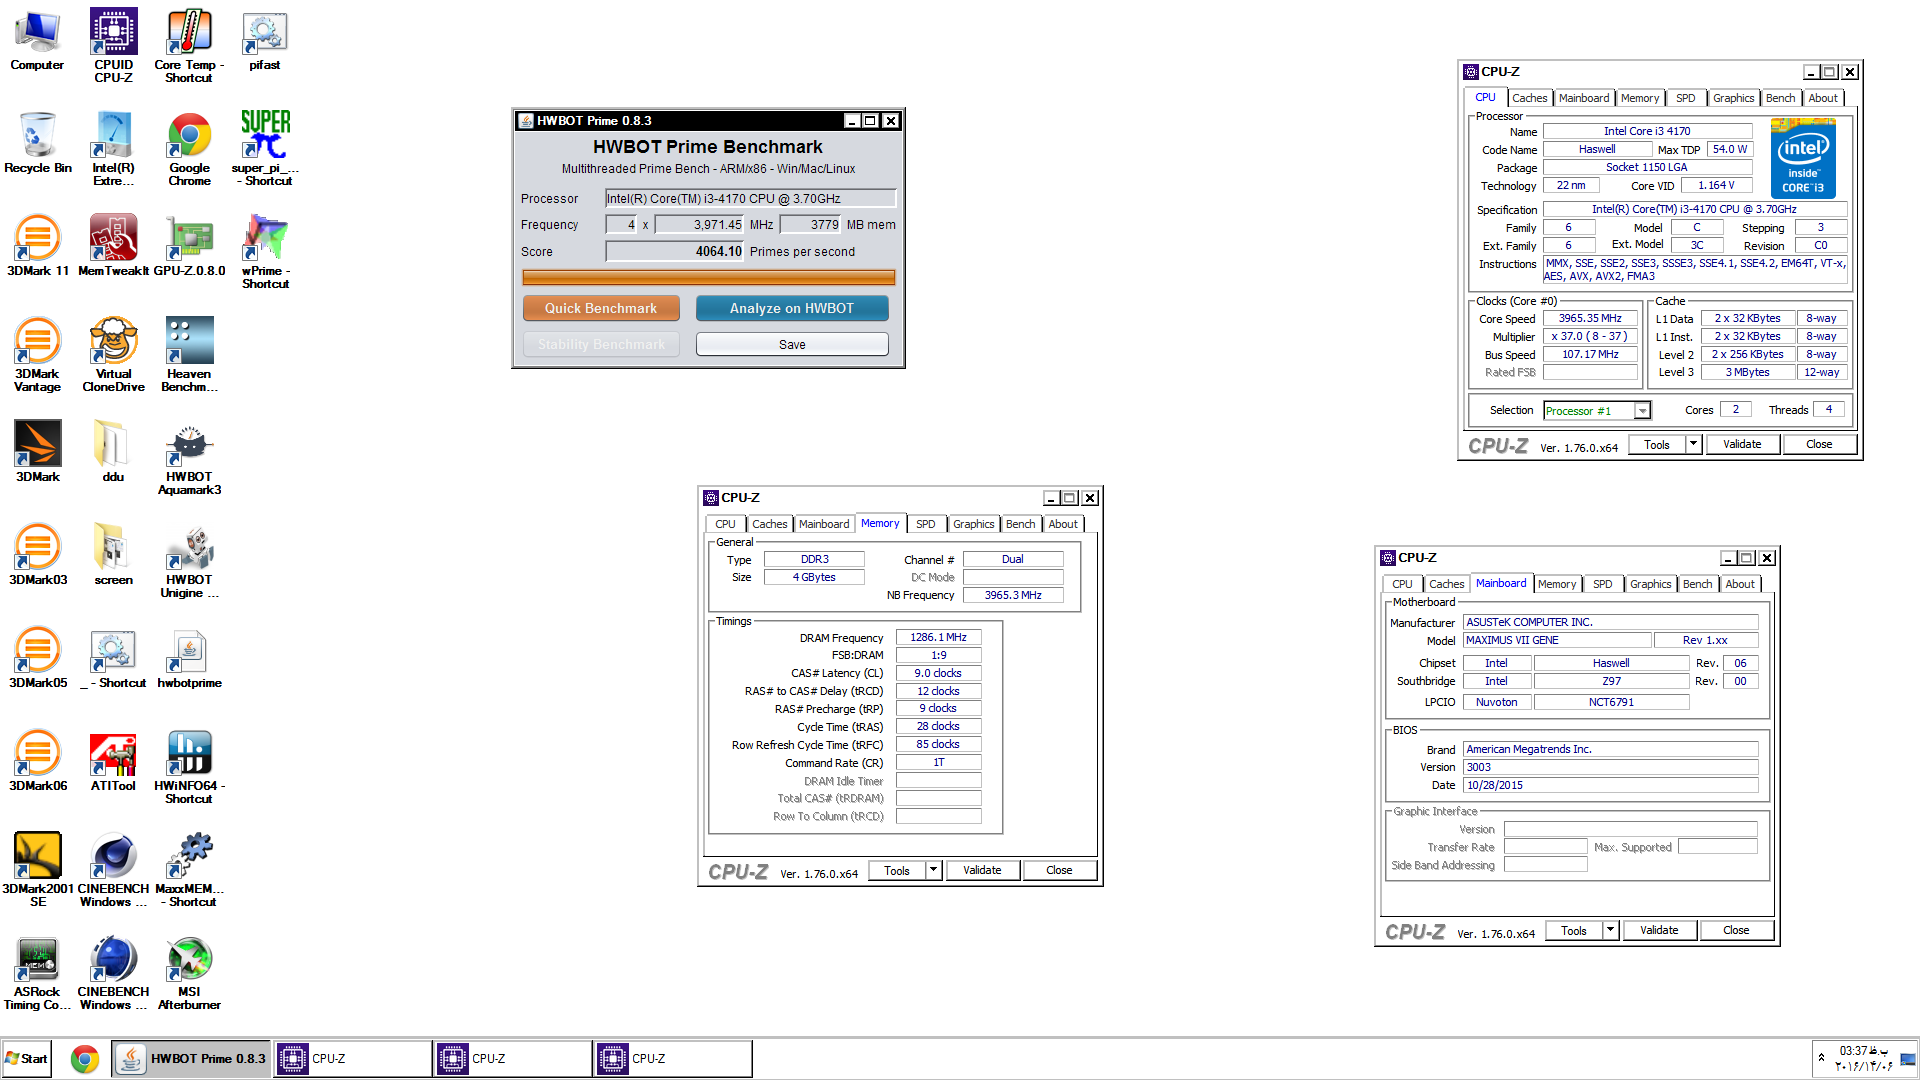The image size is (1920, 1080).
Task: Click Quick Benchmark in HWBOT Prime
Action: coord(601,308)
